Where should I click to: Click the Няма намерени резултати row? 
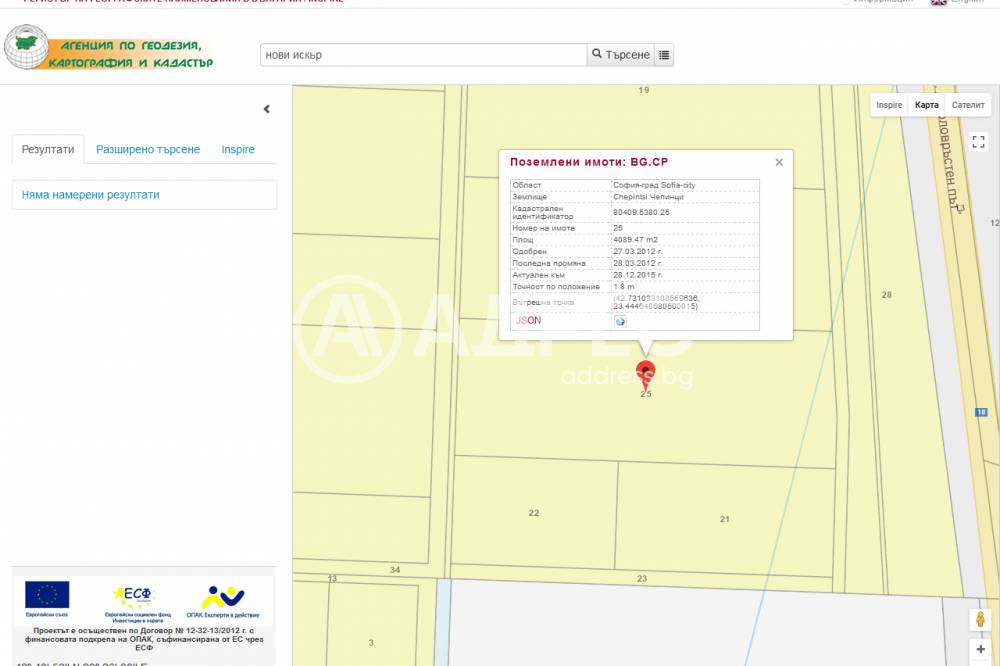[144, 195]
